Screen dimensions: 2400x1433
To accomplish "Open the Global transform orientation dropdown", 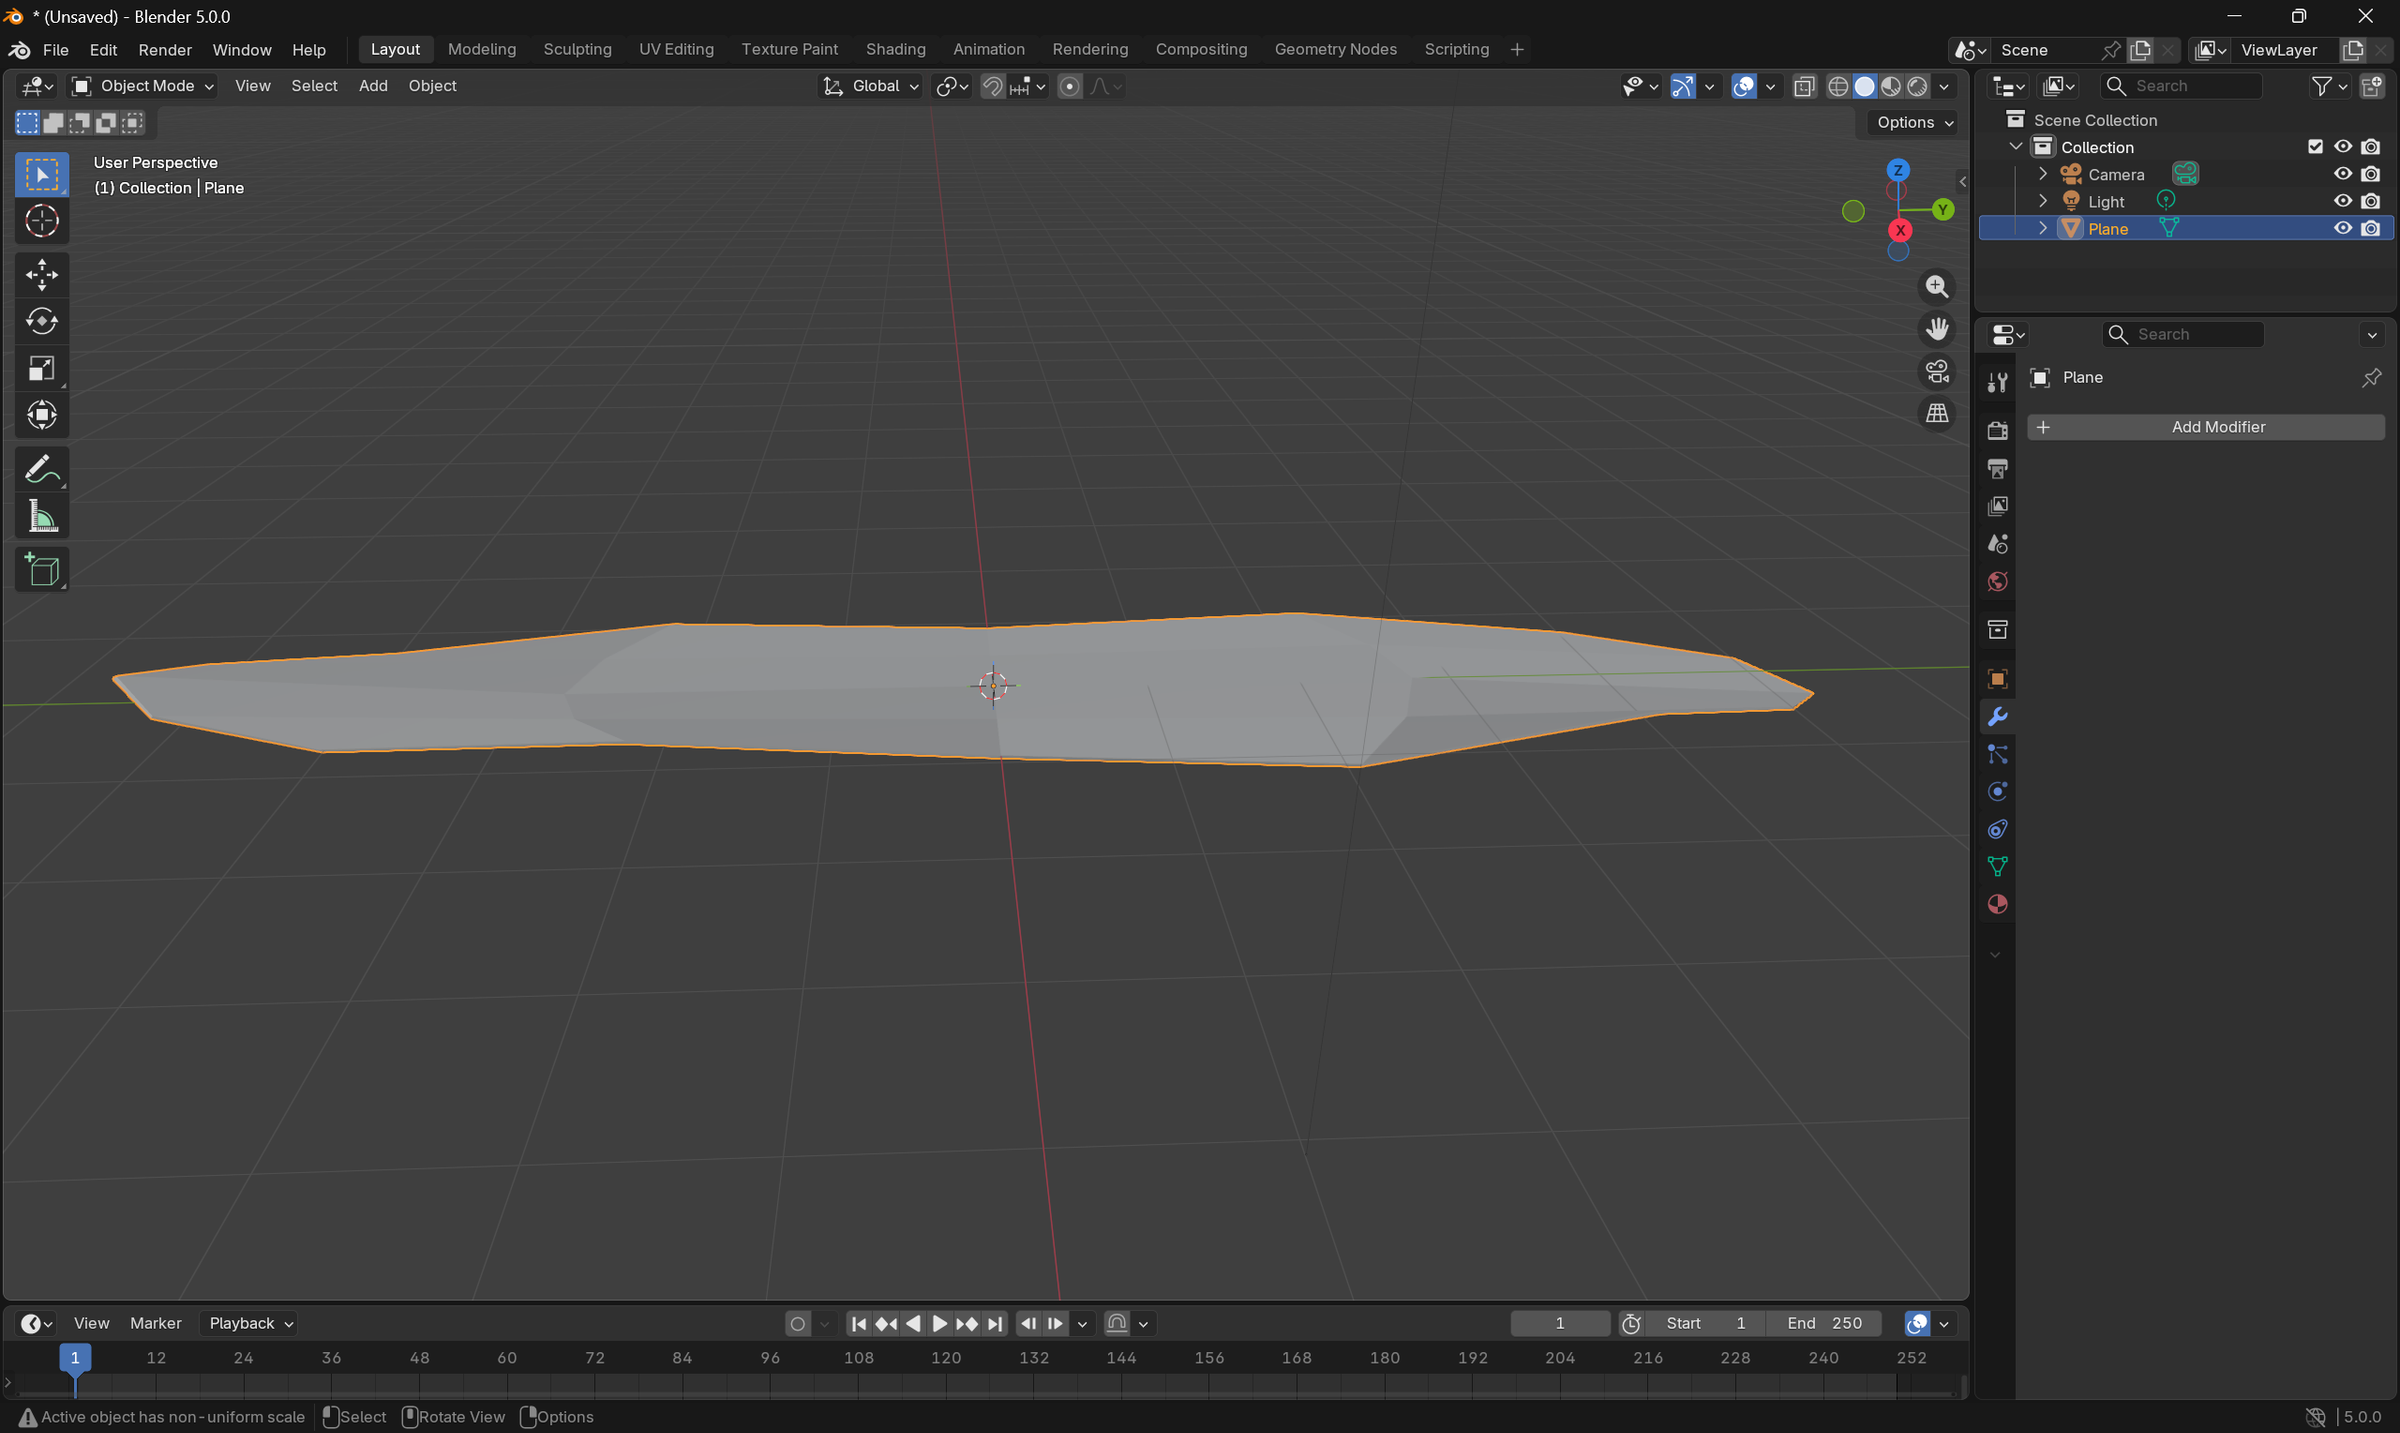I will click(x=869, y=86).
